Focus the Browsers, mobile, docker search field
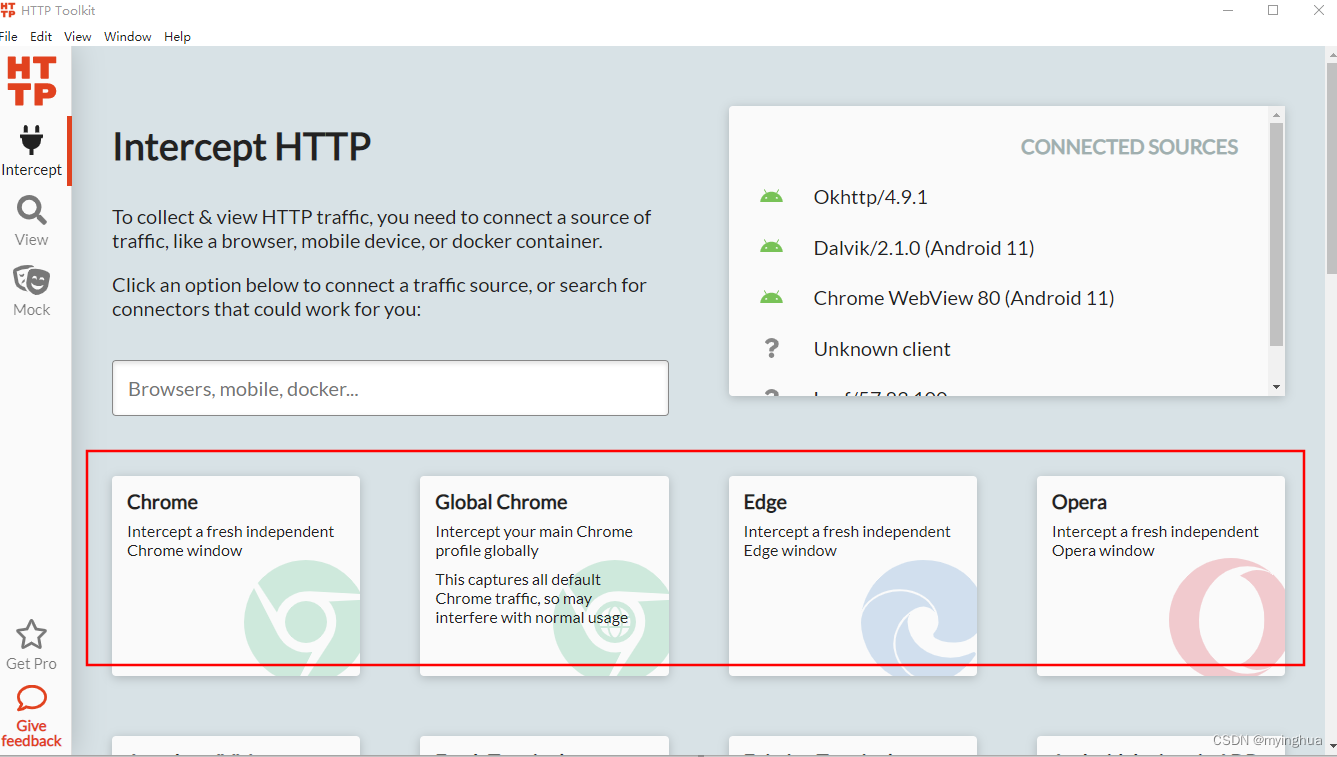Image resolution: width=1337 pixels, height=757 pixels. pos(390,388)
